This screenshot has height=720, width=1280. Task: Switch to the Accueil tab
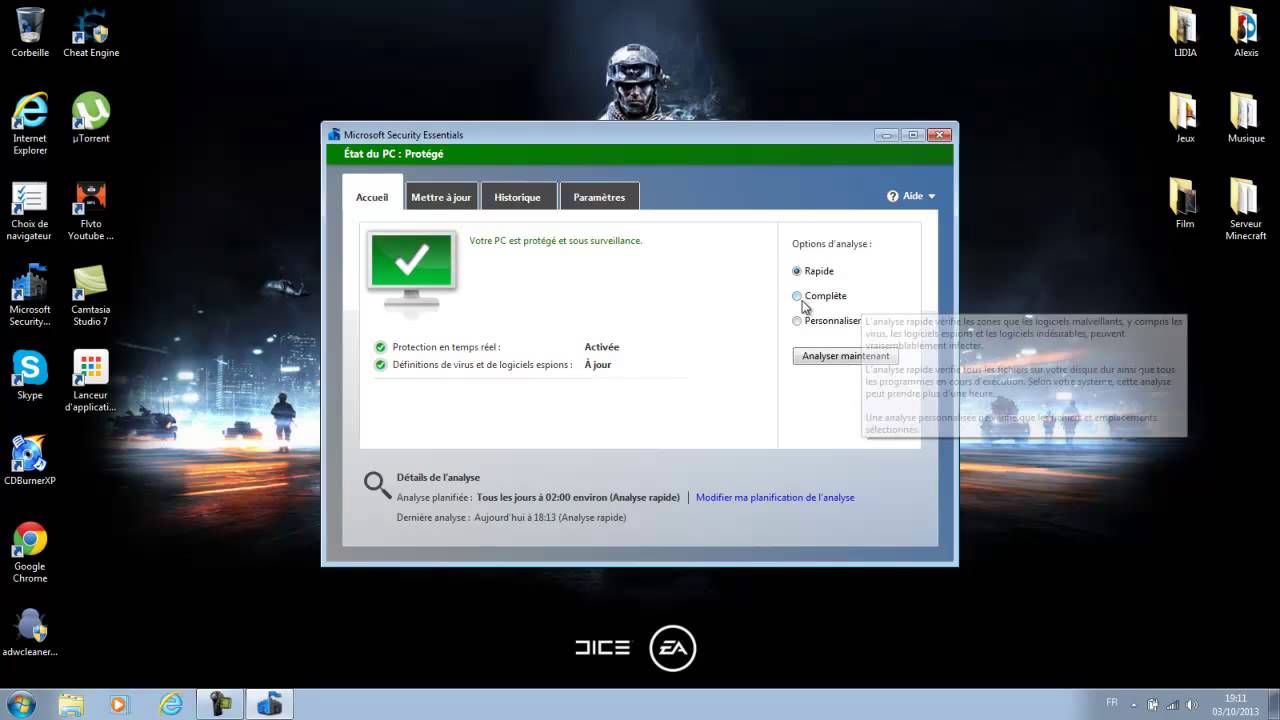pyautogui.click(x=372, y=197)
